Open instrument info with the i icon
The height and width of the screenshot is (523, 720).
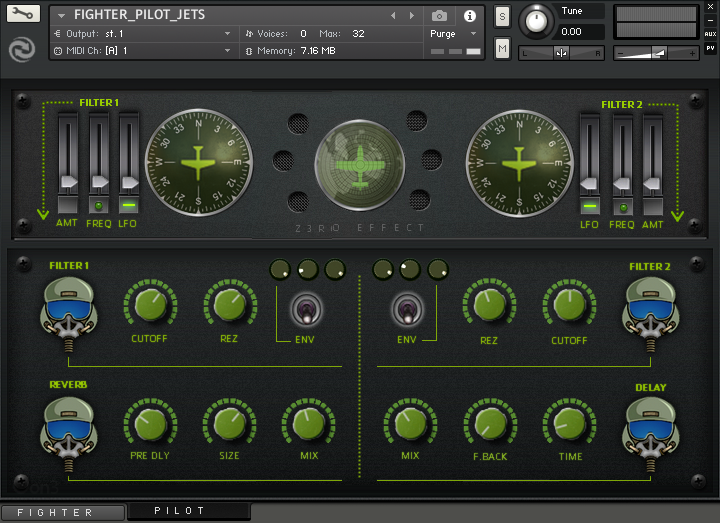click(x=470, y=16)
